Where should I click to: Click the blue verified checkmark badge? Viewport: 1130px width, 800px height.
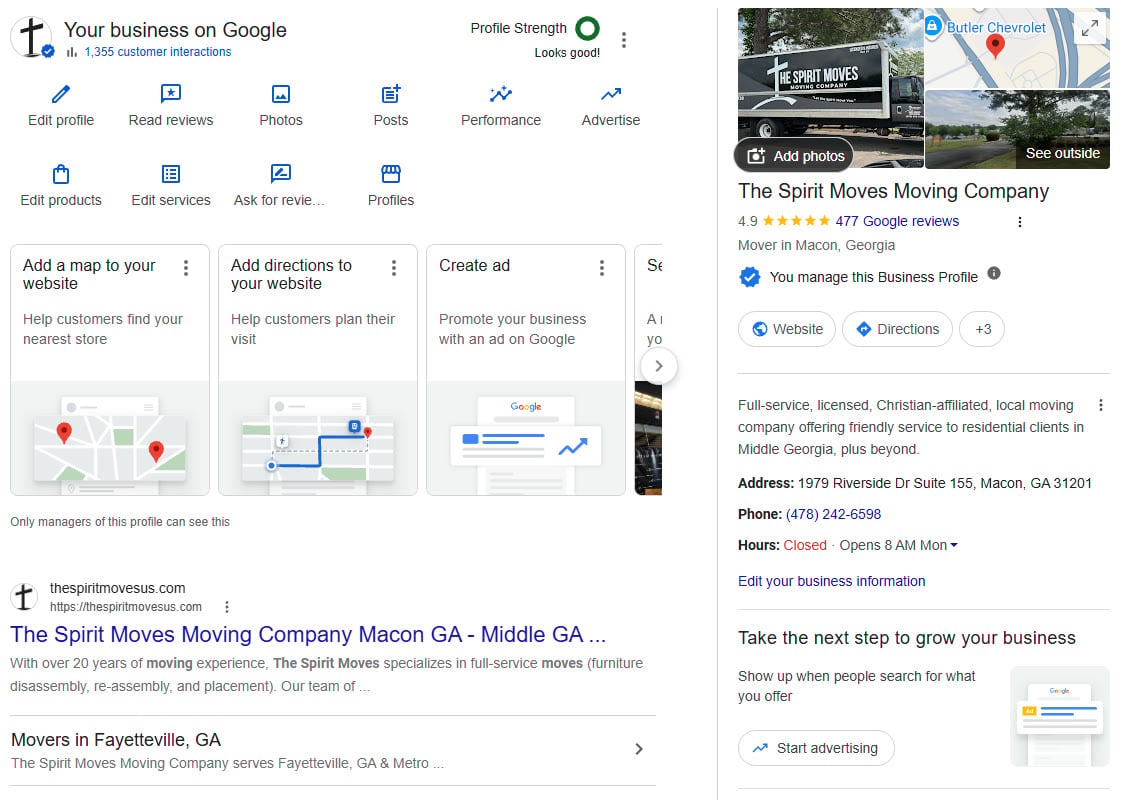click(x=749, y=277)
